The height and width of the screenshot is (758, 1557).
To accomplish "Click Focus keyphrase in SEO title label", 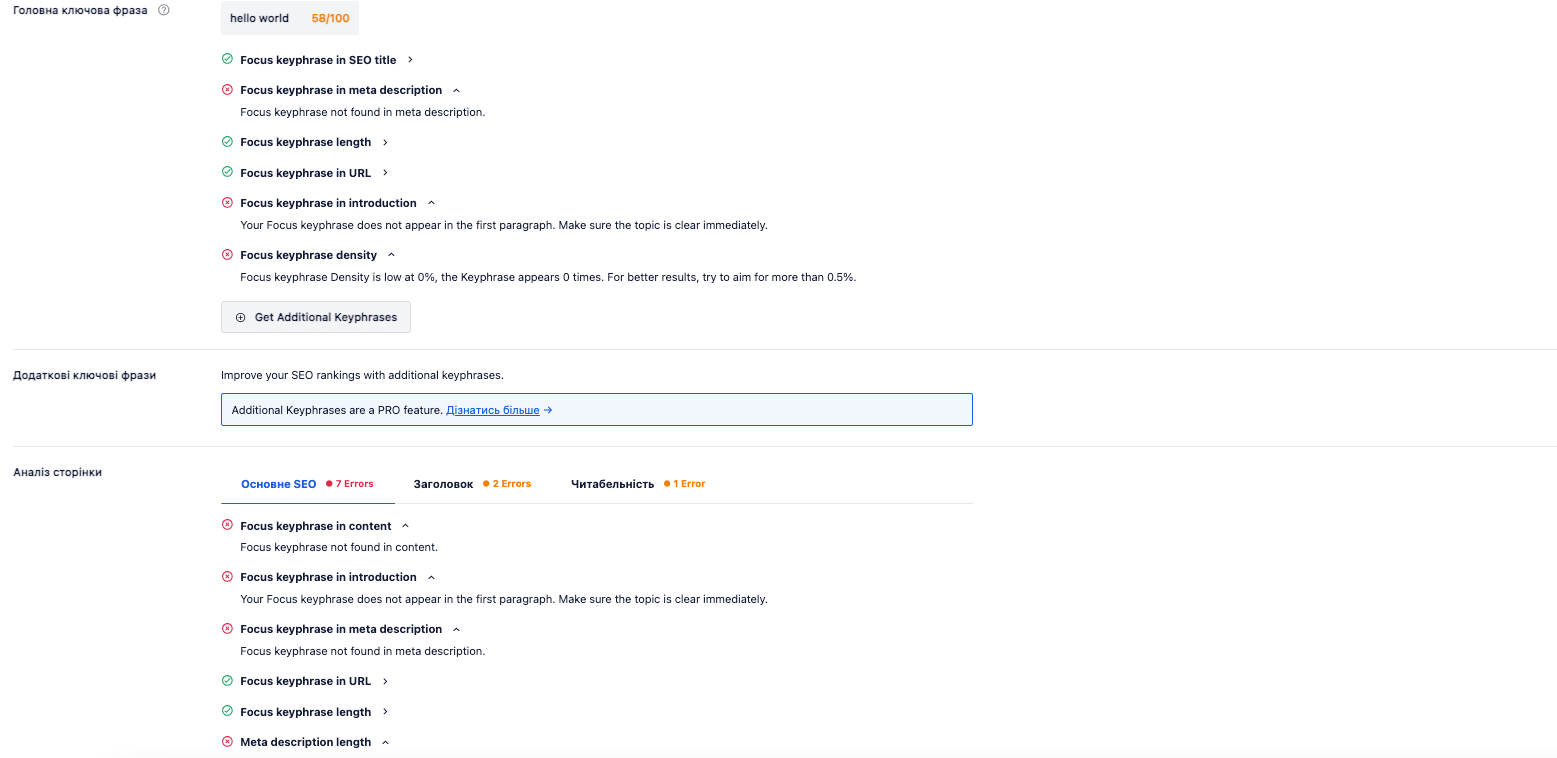I will (318, 60).
